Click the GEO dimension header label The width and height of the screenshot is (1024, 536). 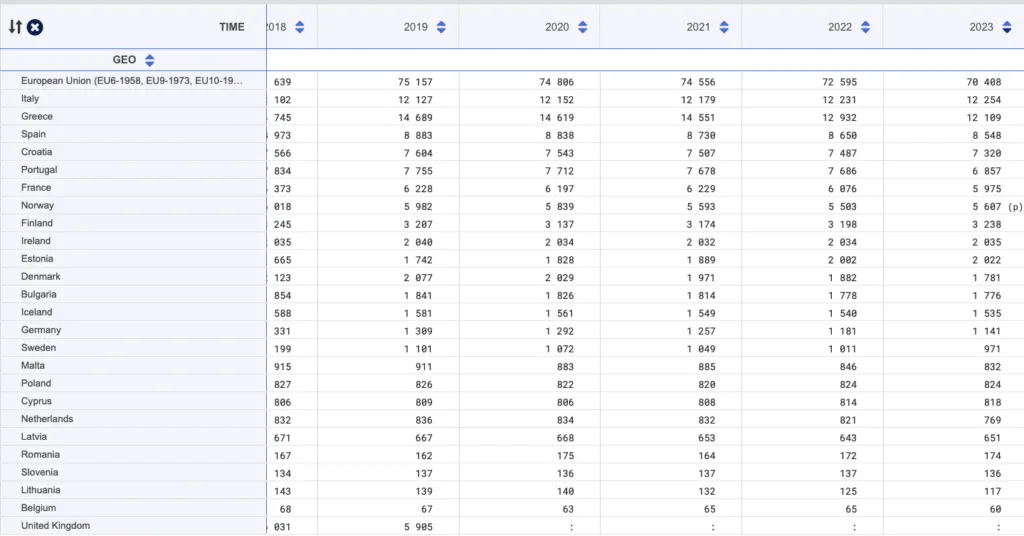click(x=124, y=60)
